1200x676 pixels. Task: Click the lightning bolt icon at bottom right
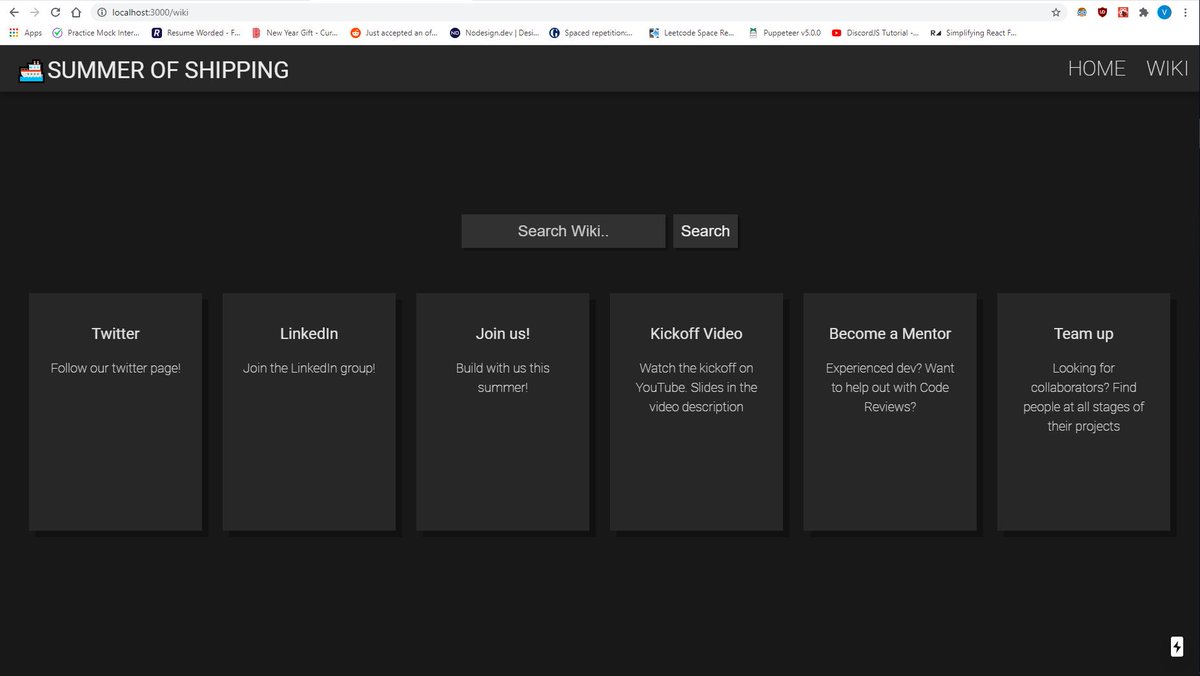point(1177,646)
